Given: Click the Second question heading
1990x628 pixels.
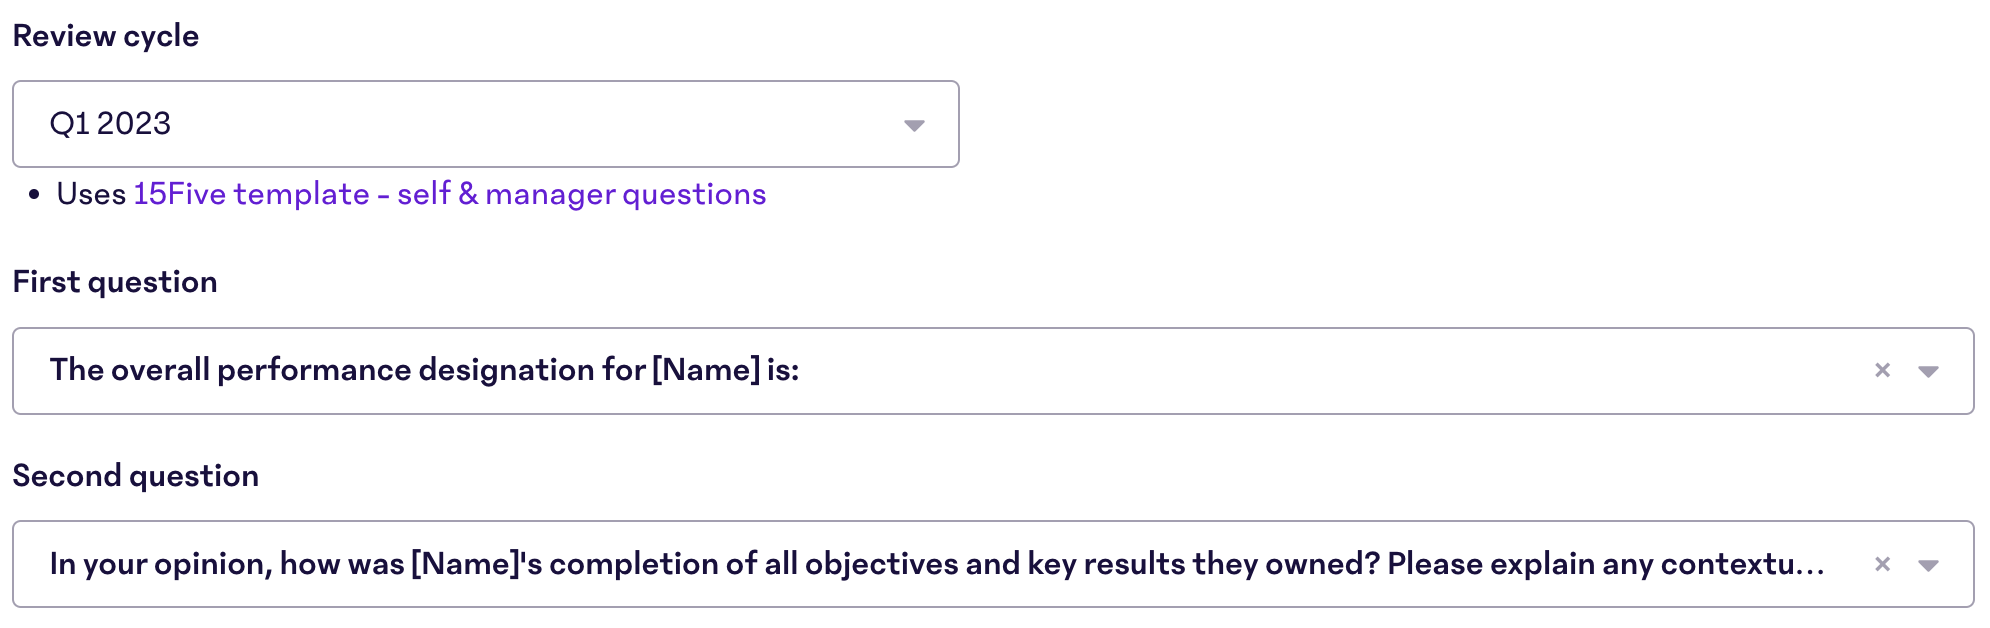Looking at the screenshot, I should [x=137, y=475].
